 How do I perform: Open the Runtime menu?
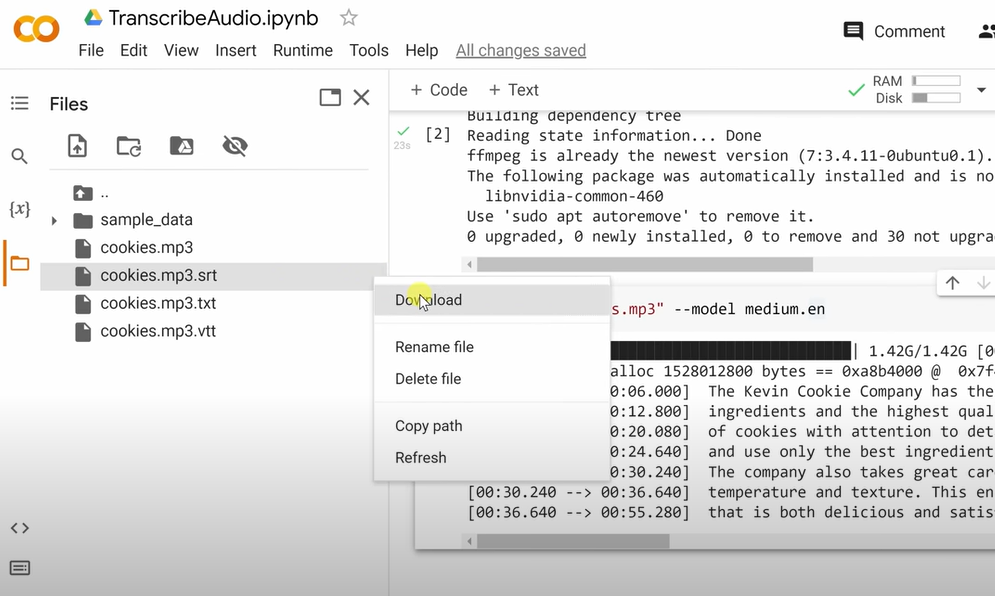click(302, 50)
